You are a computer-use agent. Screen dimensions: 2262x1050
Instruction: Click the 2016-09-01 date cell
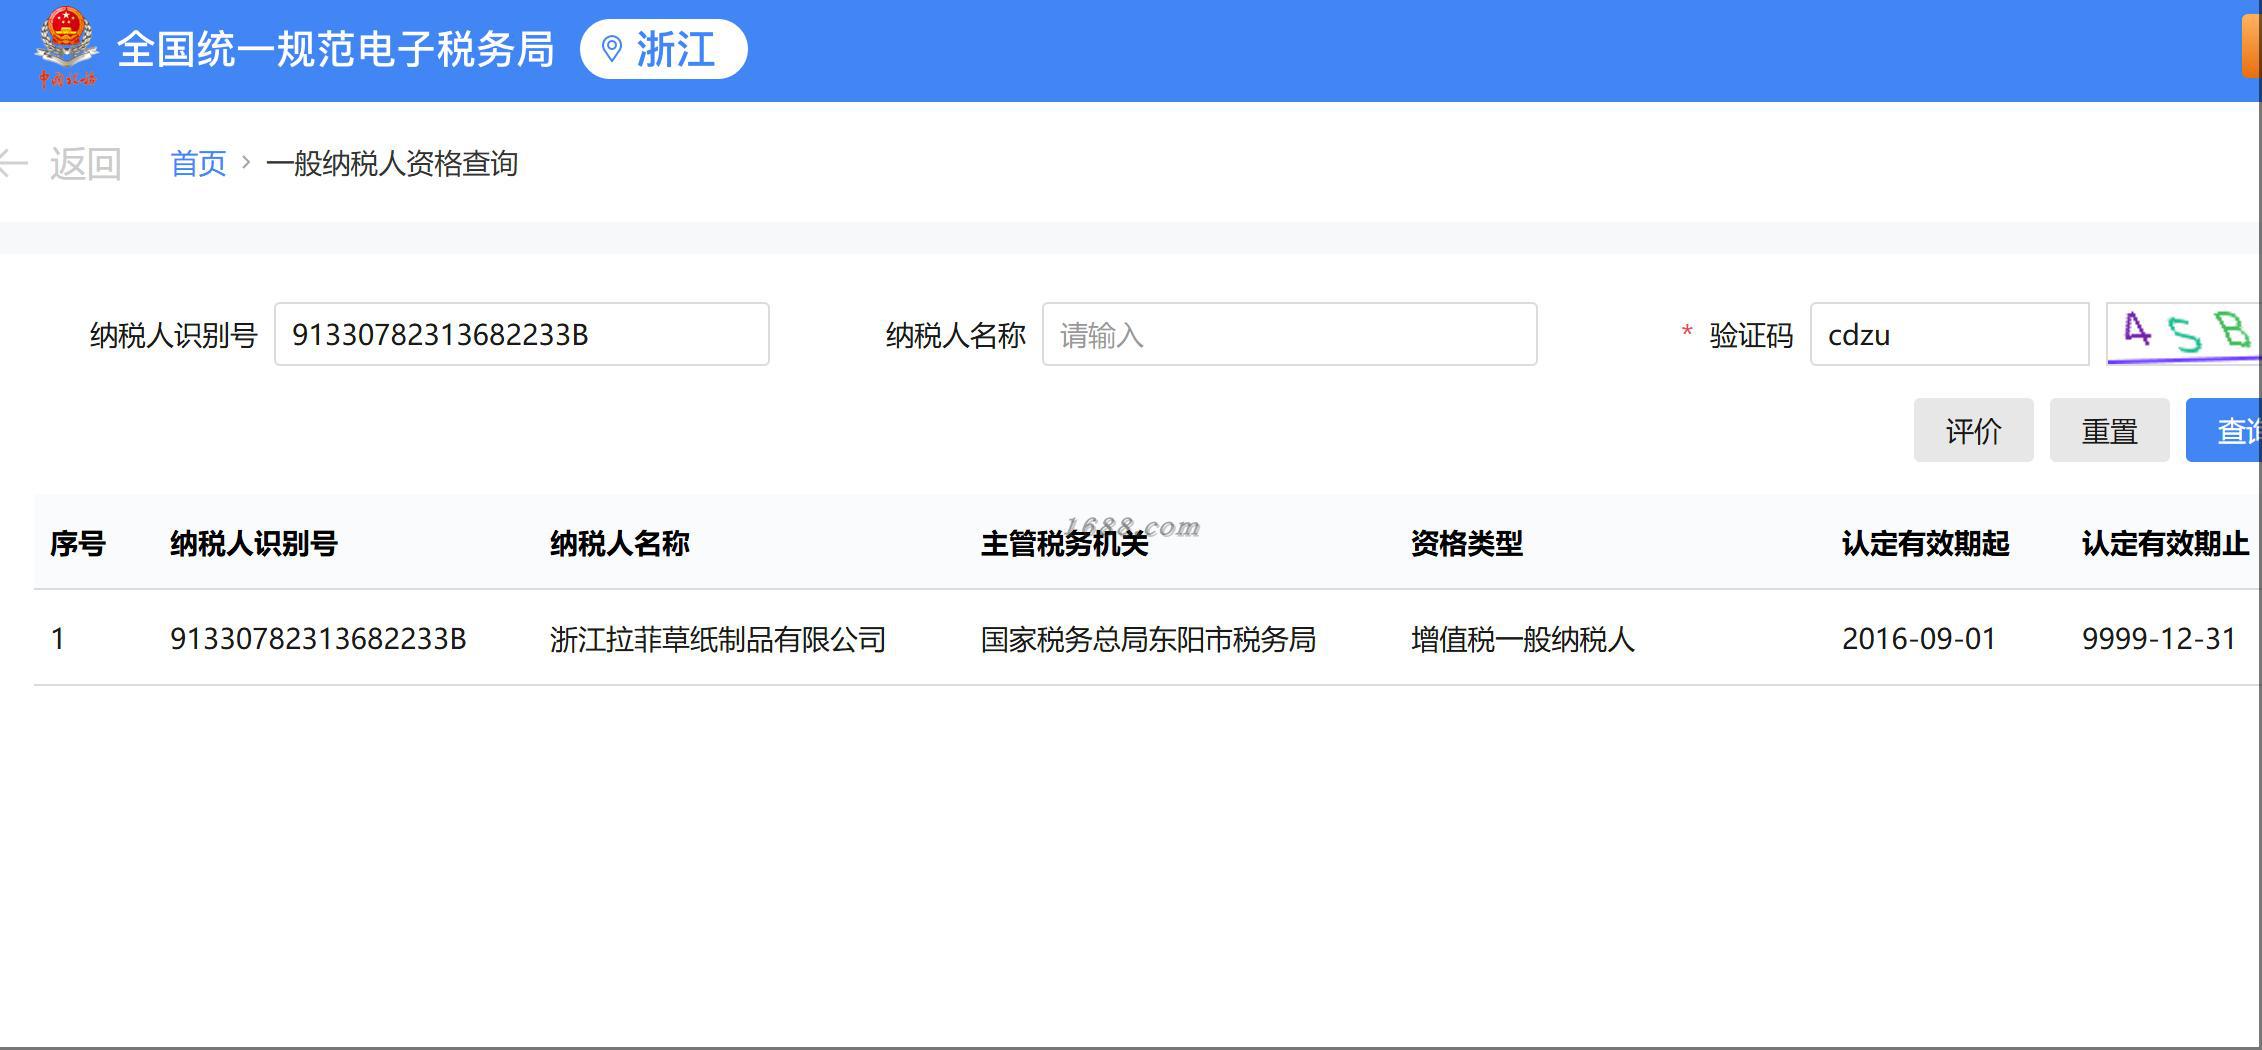coord(1919,638)
